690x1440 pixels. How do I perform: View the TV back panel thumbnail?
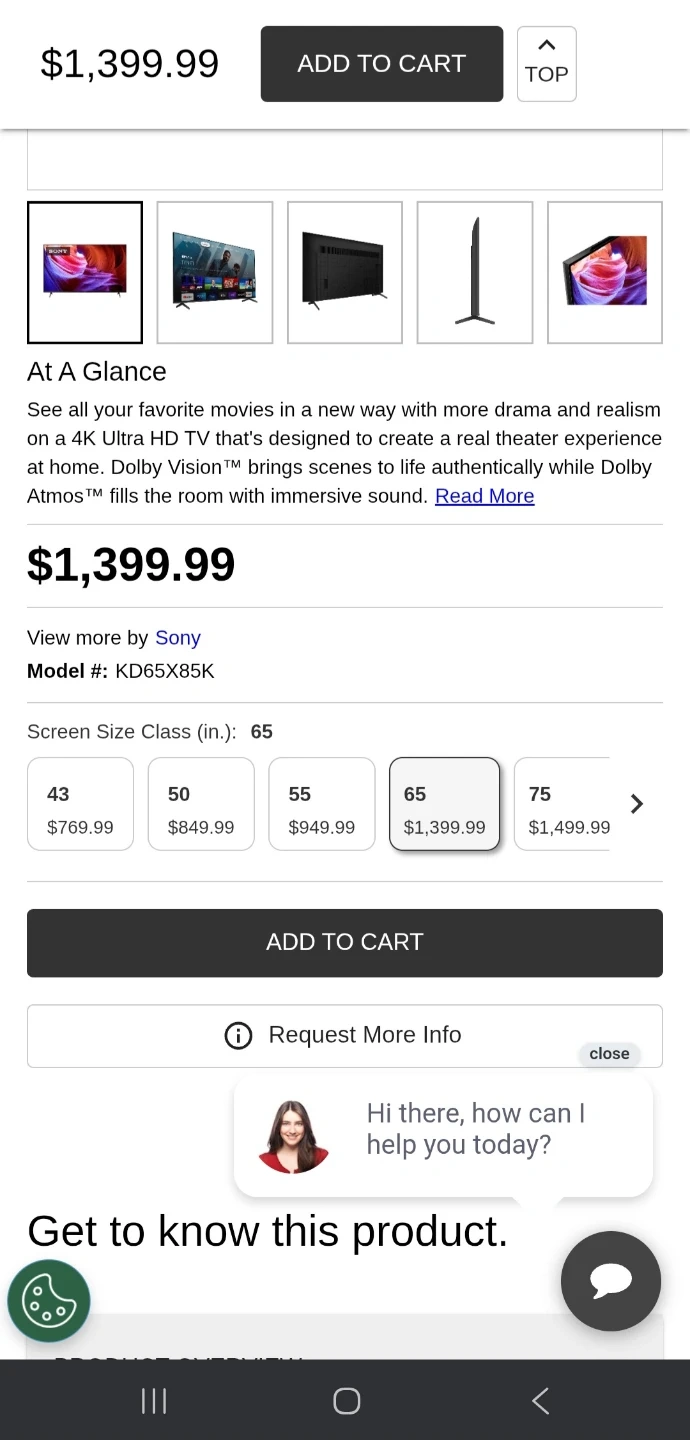point(345,272)
